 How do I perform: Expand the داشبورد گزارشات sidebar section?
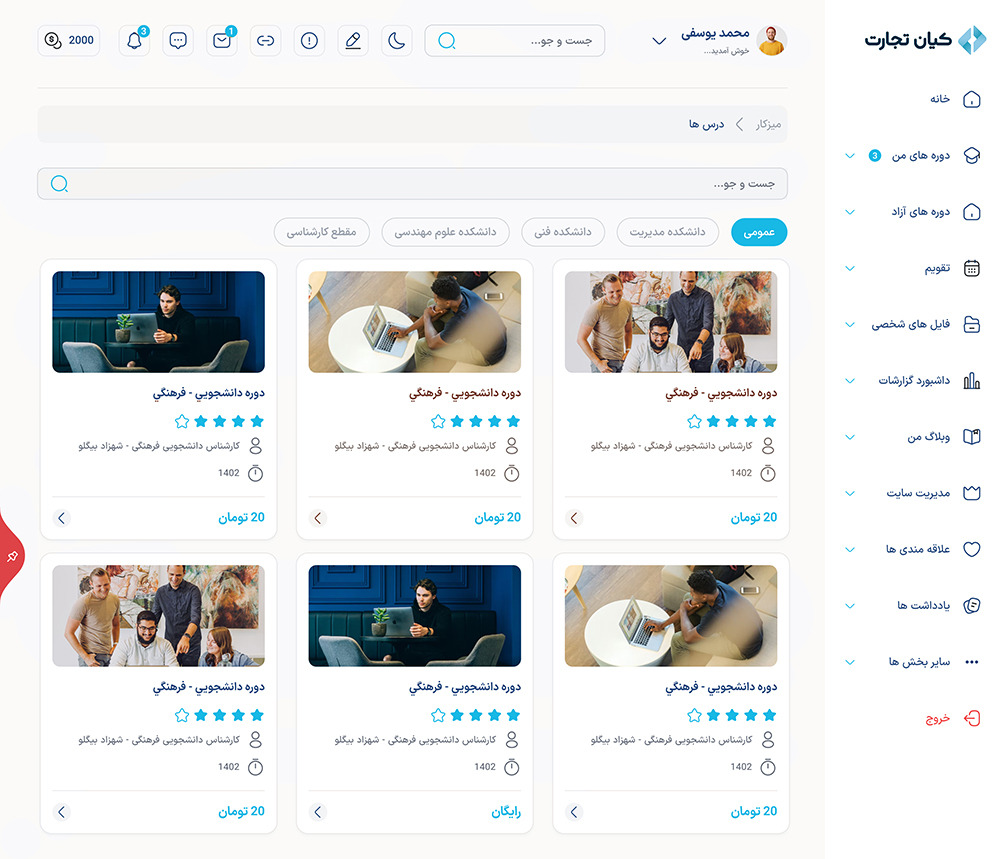(912, 381)
